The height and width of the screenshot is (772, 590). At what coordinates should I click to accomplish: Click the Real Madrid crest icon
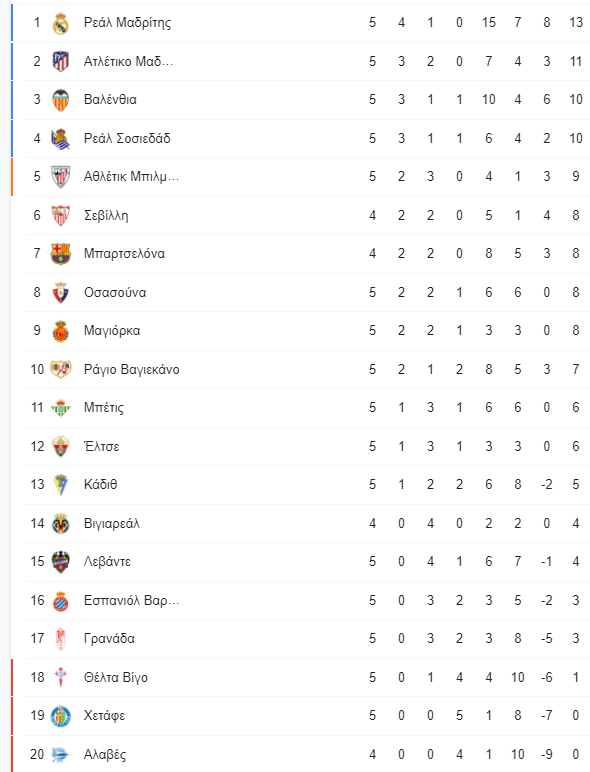tap(61, 23)
